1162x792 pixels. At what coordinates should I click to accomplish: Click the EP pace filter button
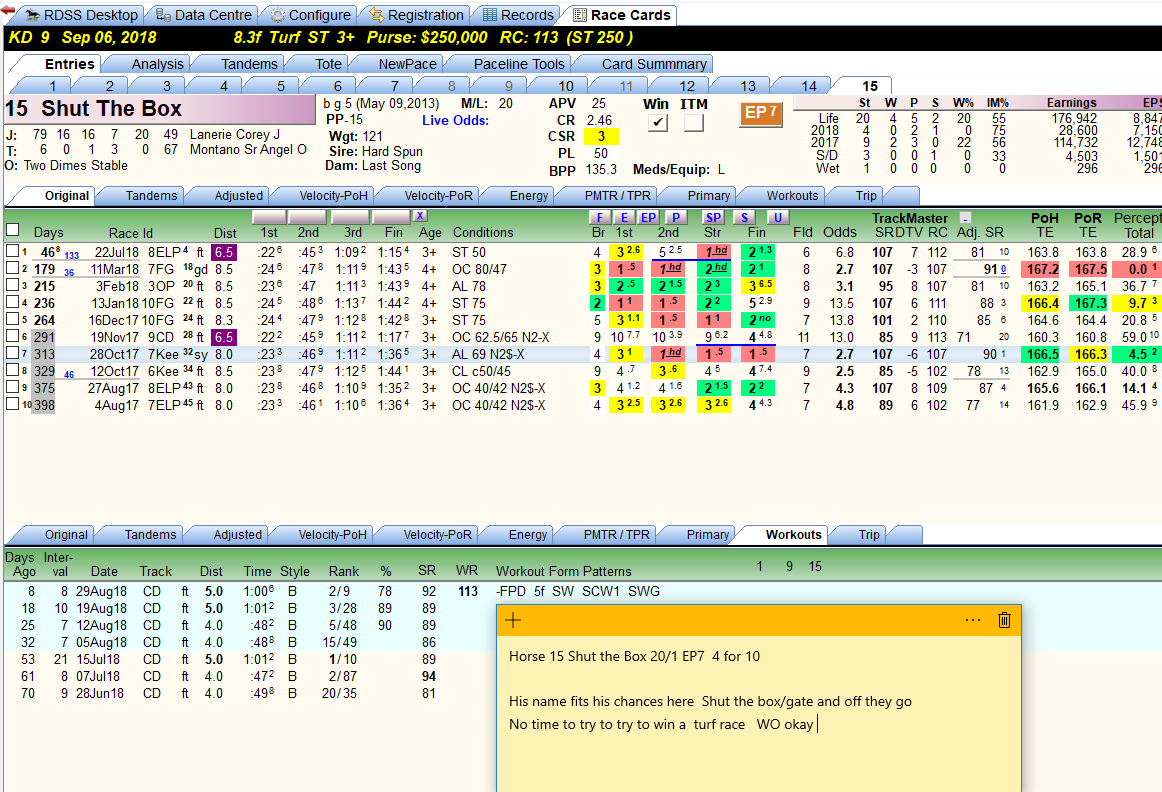click(x=648, y=217)
